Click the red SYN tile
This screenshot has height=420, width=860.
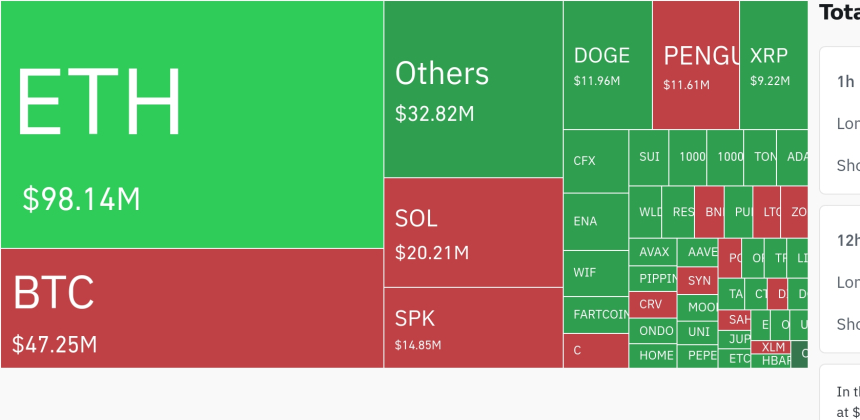point(698,281)
